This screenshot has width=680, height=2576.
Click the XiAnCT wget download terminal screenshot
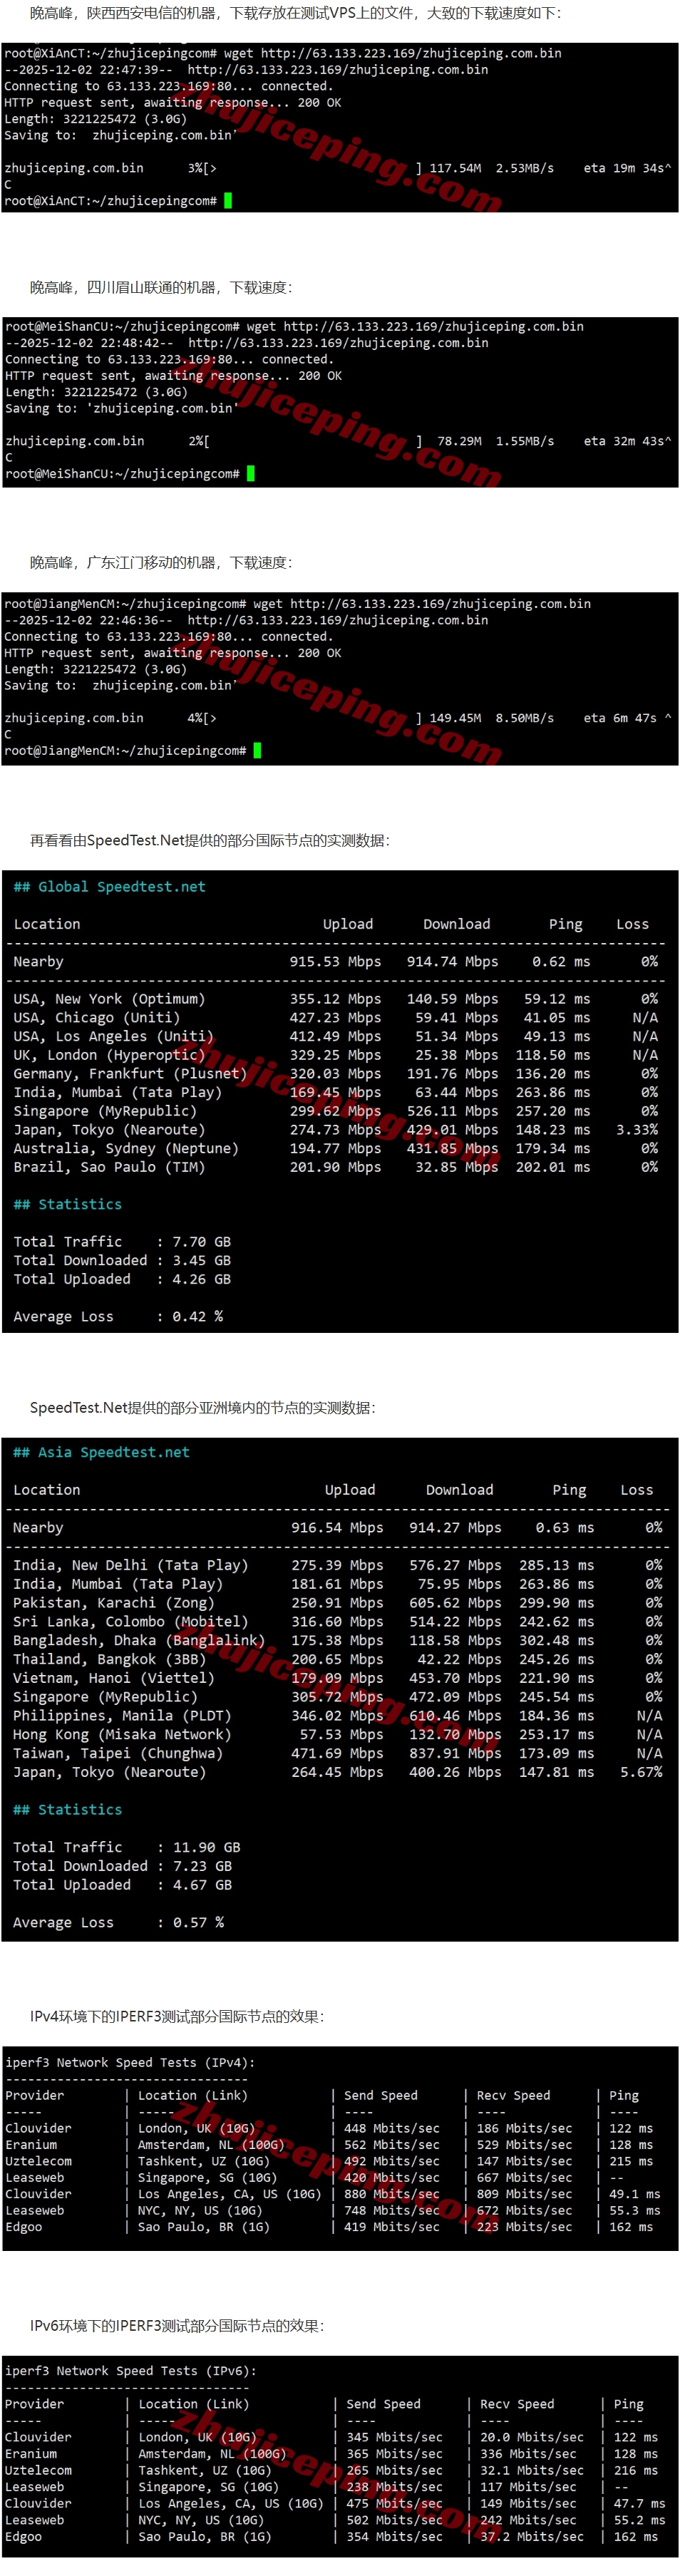[x=340, y=127]
